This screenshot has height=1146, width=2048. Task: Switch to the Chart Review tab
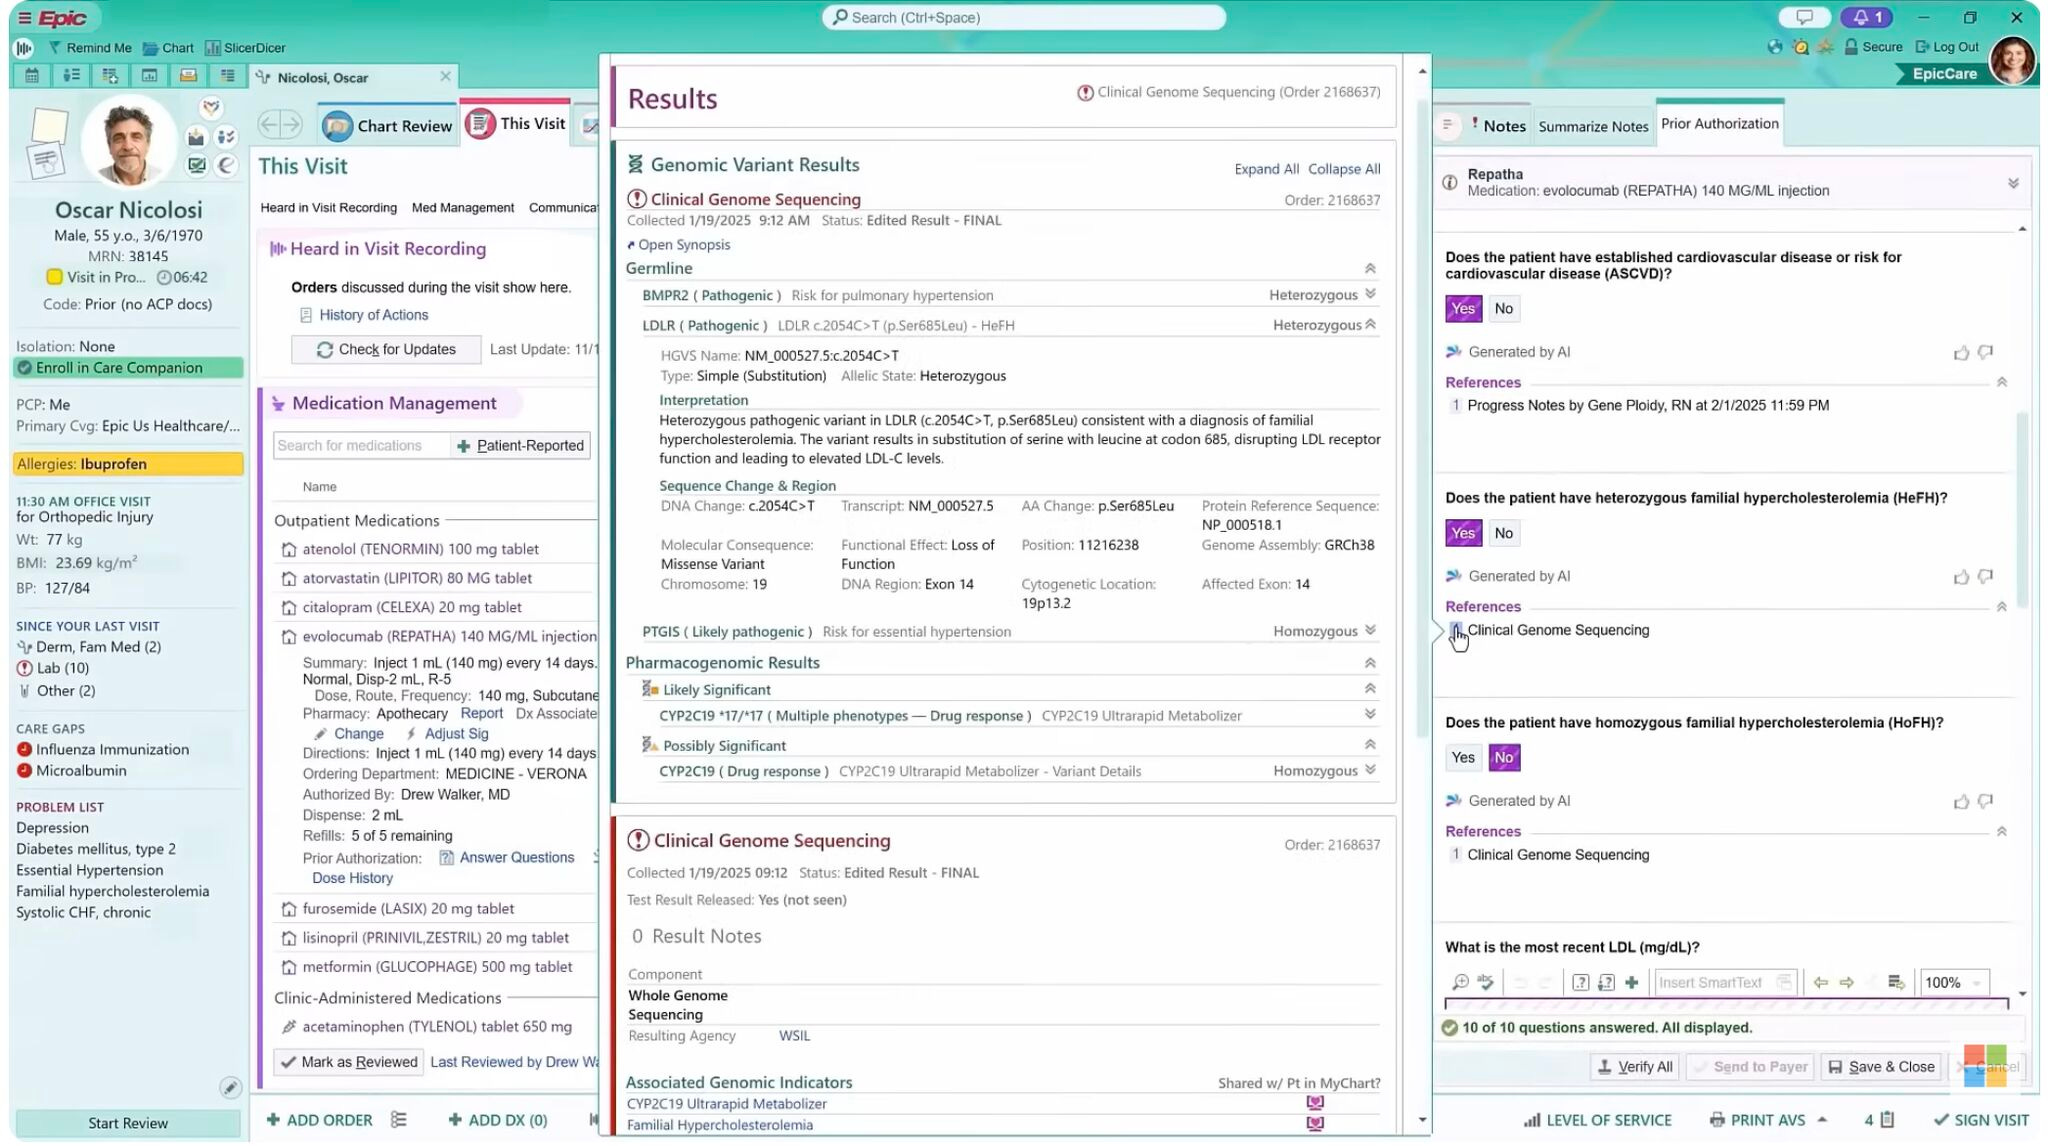click(388, 126)
